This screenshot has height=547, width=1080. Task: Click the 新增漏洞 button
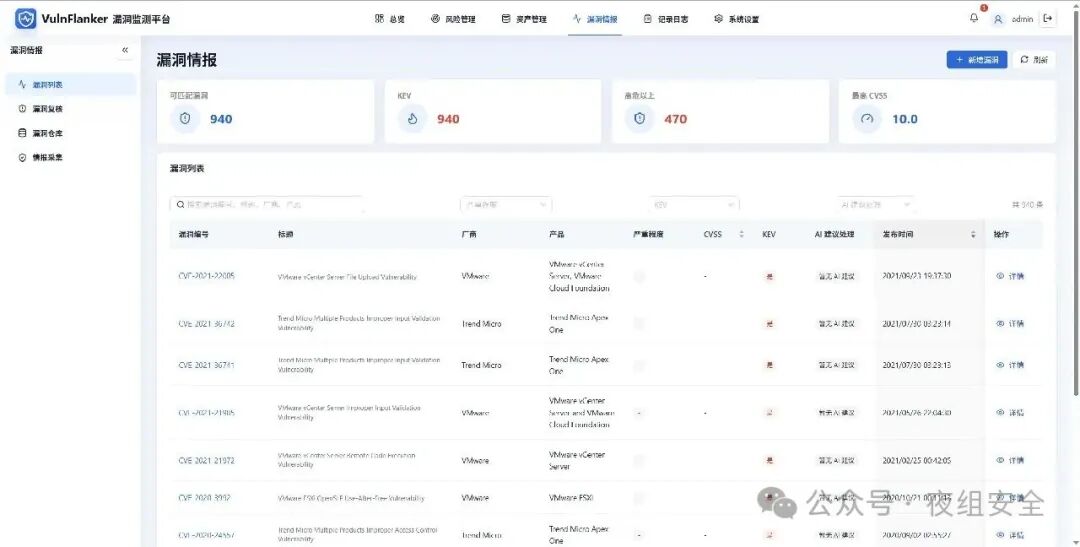pyautogui.click(x=977, y=60)
